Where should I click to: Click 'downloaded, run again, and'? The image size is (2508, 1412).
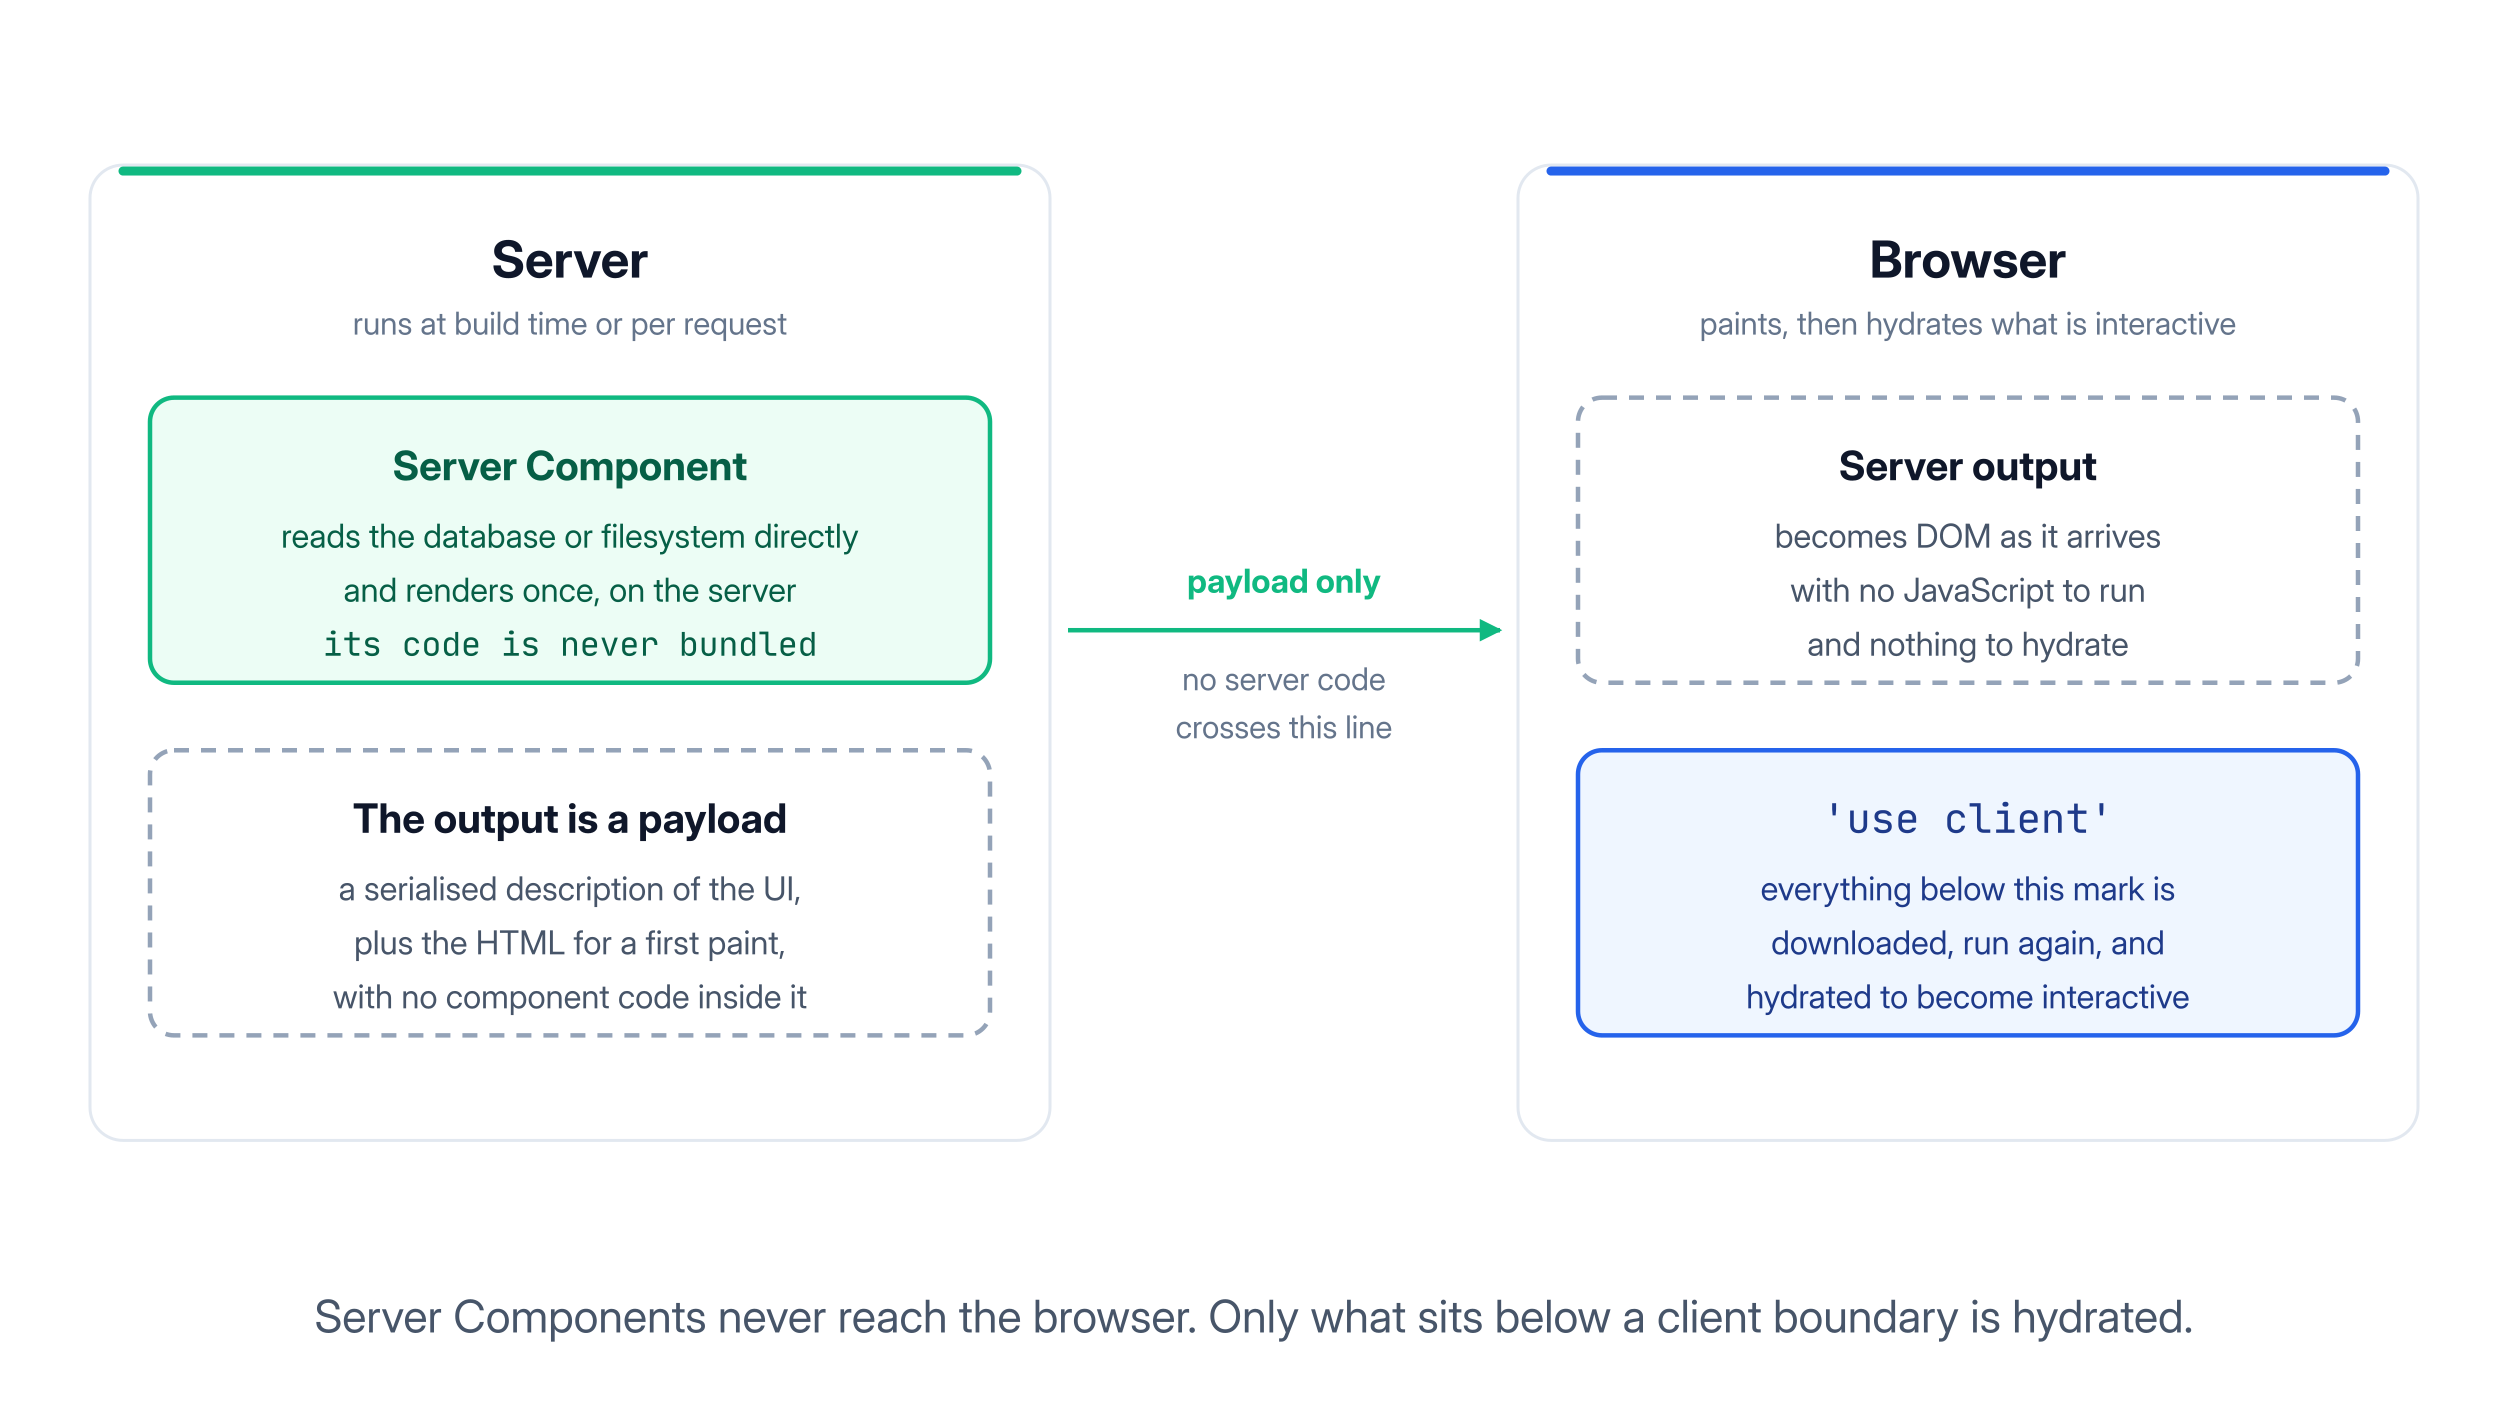(x=1966, y=944)
